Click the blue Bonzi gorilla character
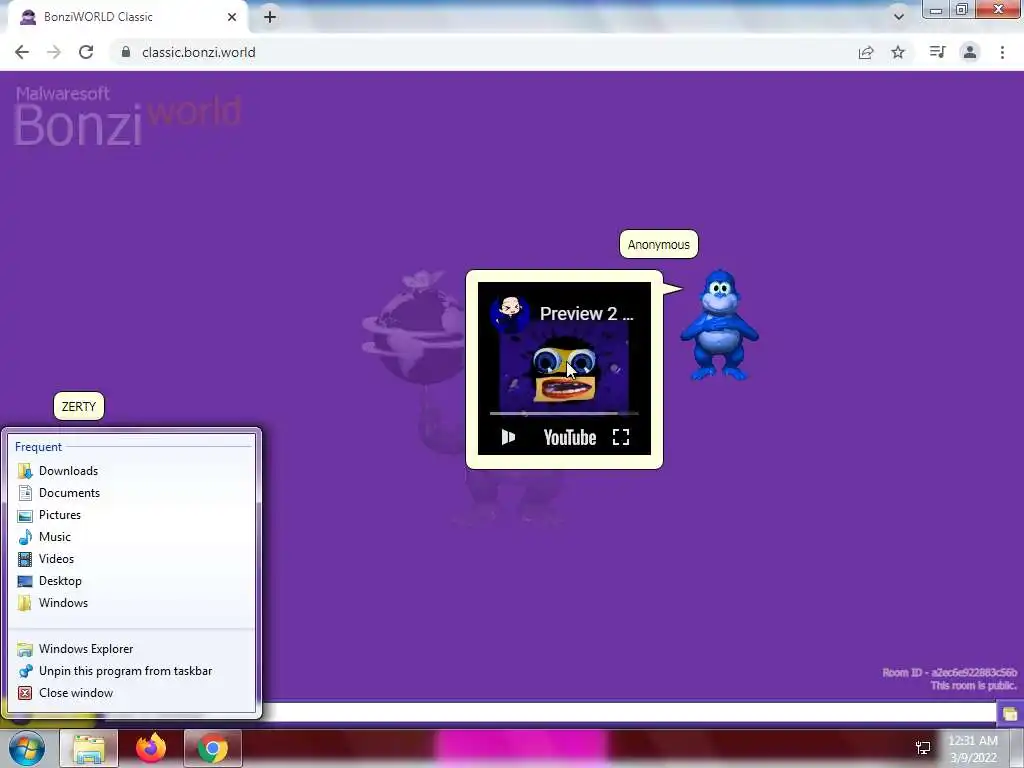This screenshot has height=768, width=1024. click(x=719, y=325)
